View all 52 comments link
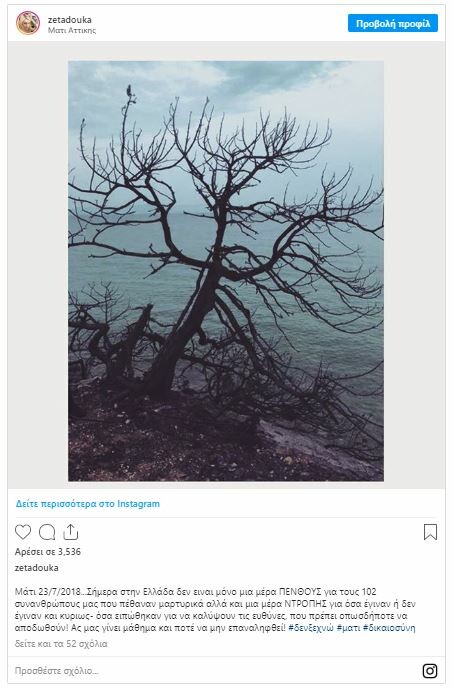Image resolution: width=453 pixels, height=689 pixels. pyautogui.click(x=61, y=644)
